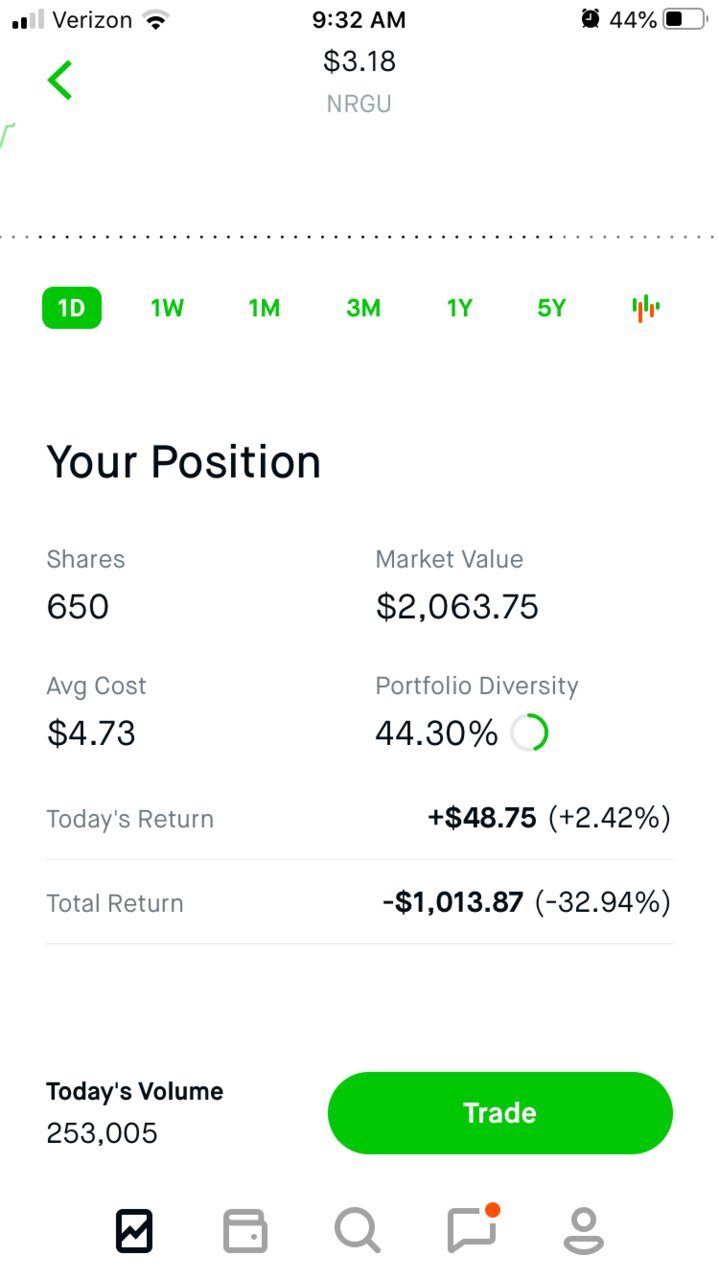Tap the portfolio diversity ring icon
Viewport: 719px width, 1279px height.
[529, 733]
